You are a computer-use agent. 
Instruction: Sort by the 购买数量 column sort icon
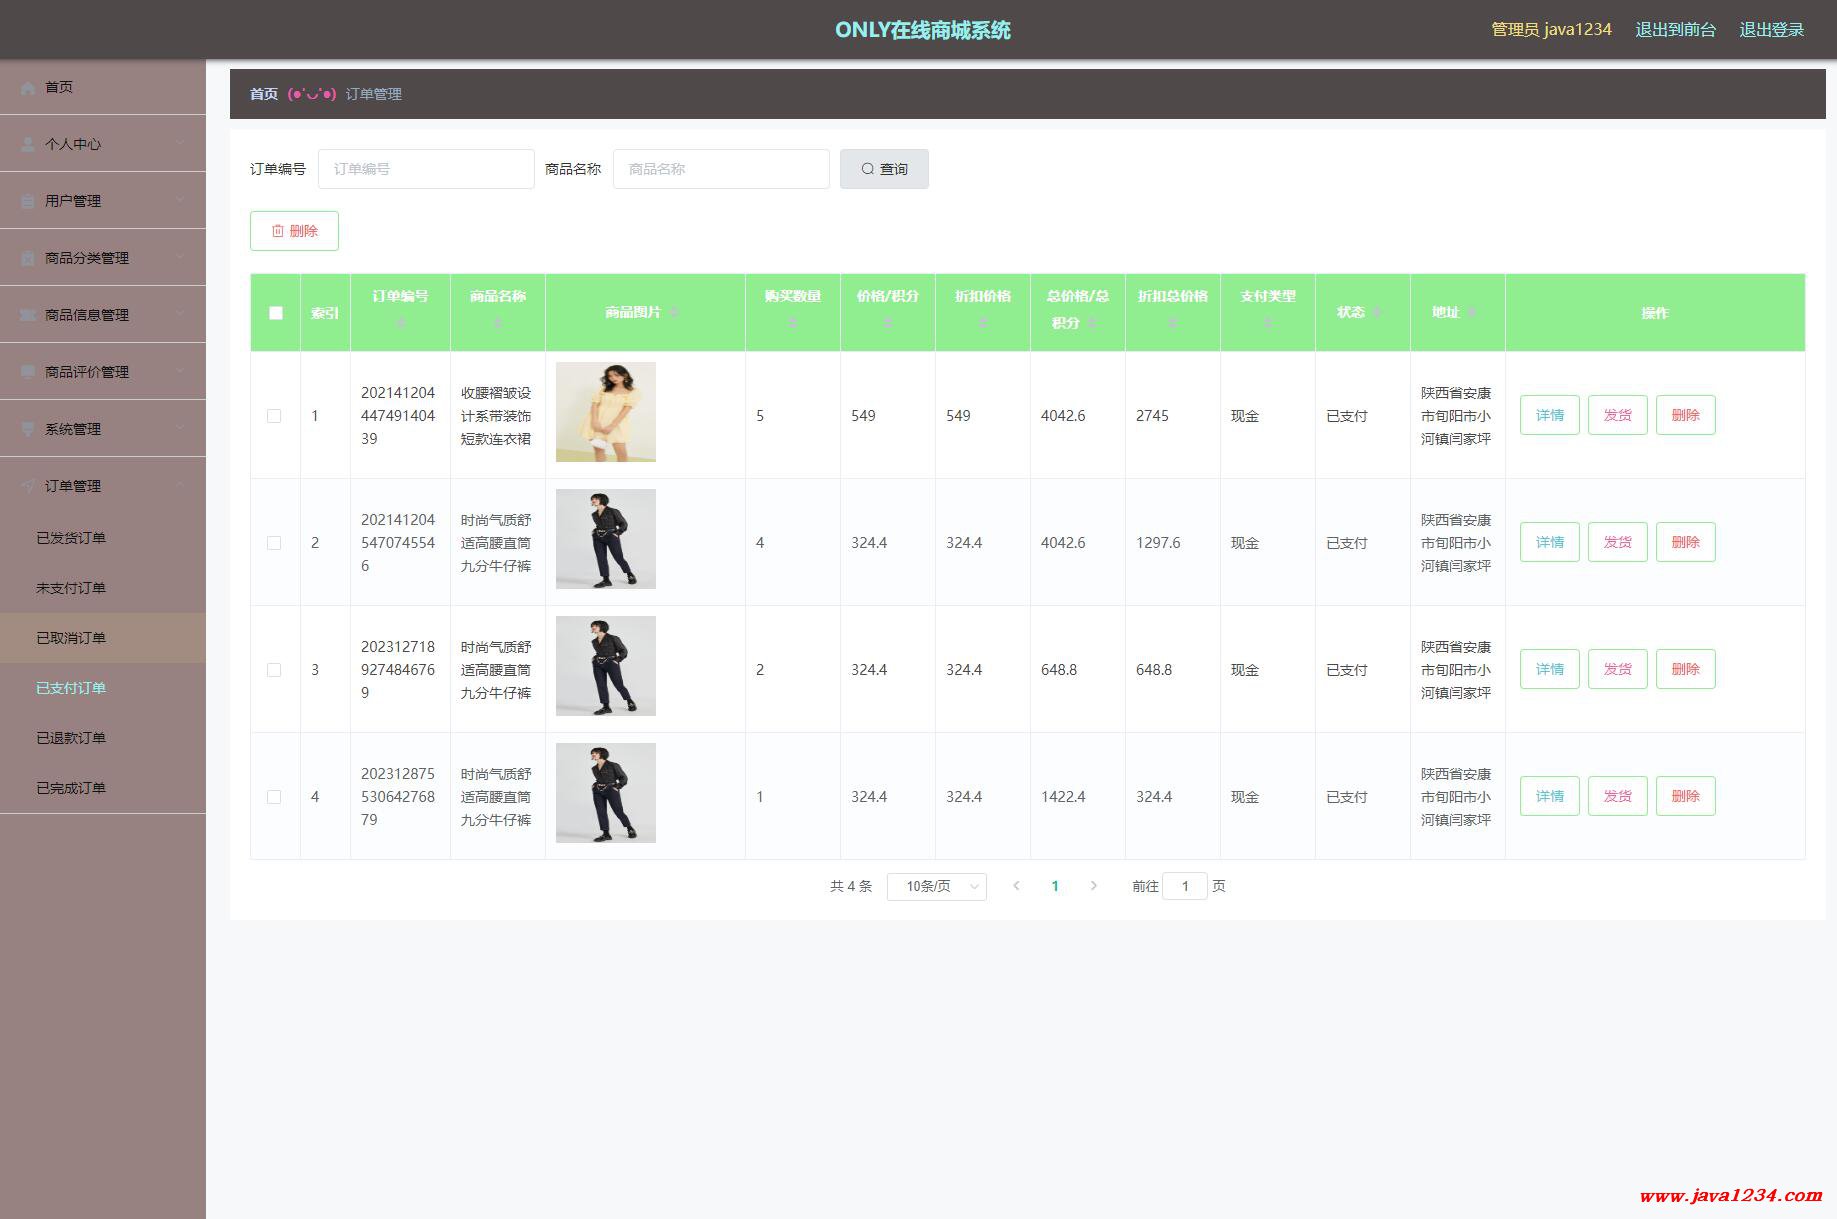[x=792, y=323]
